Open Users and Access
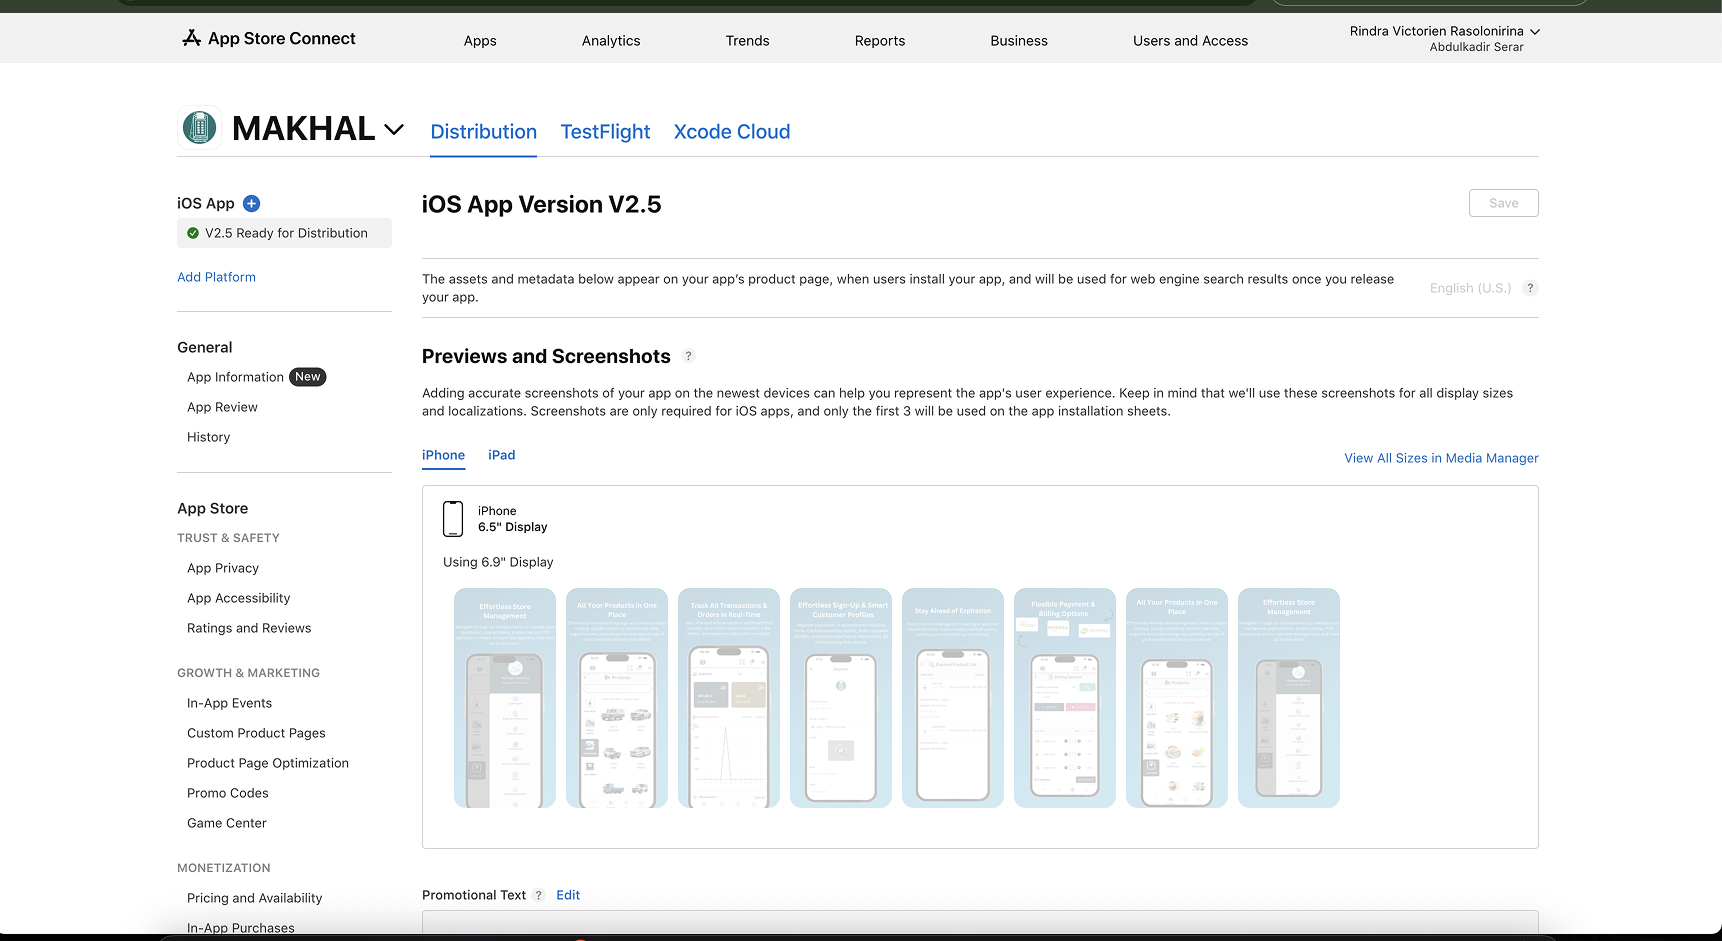This screenshot has height=941, width=1722. click(1190, 41)
